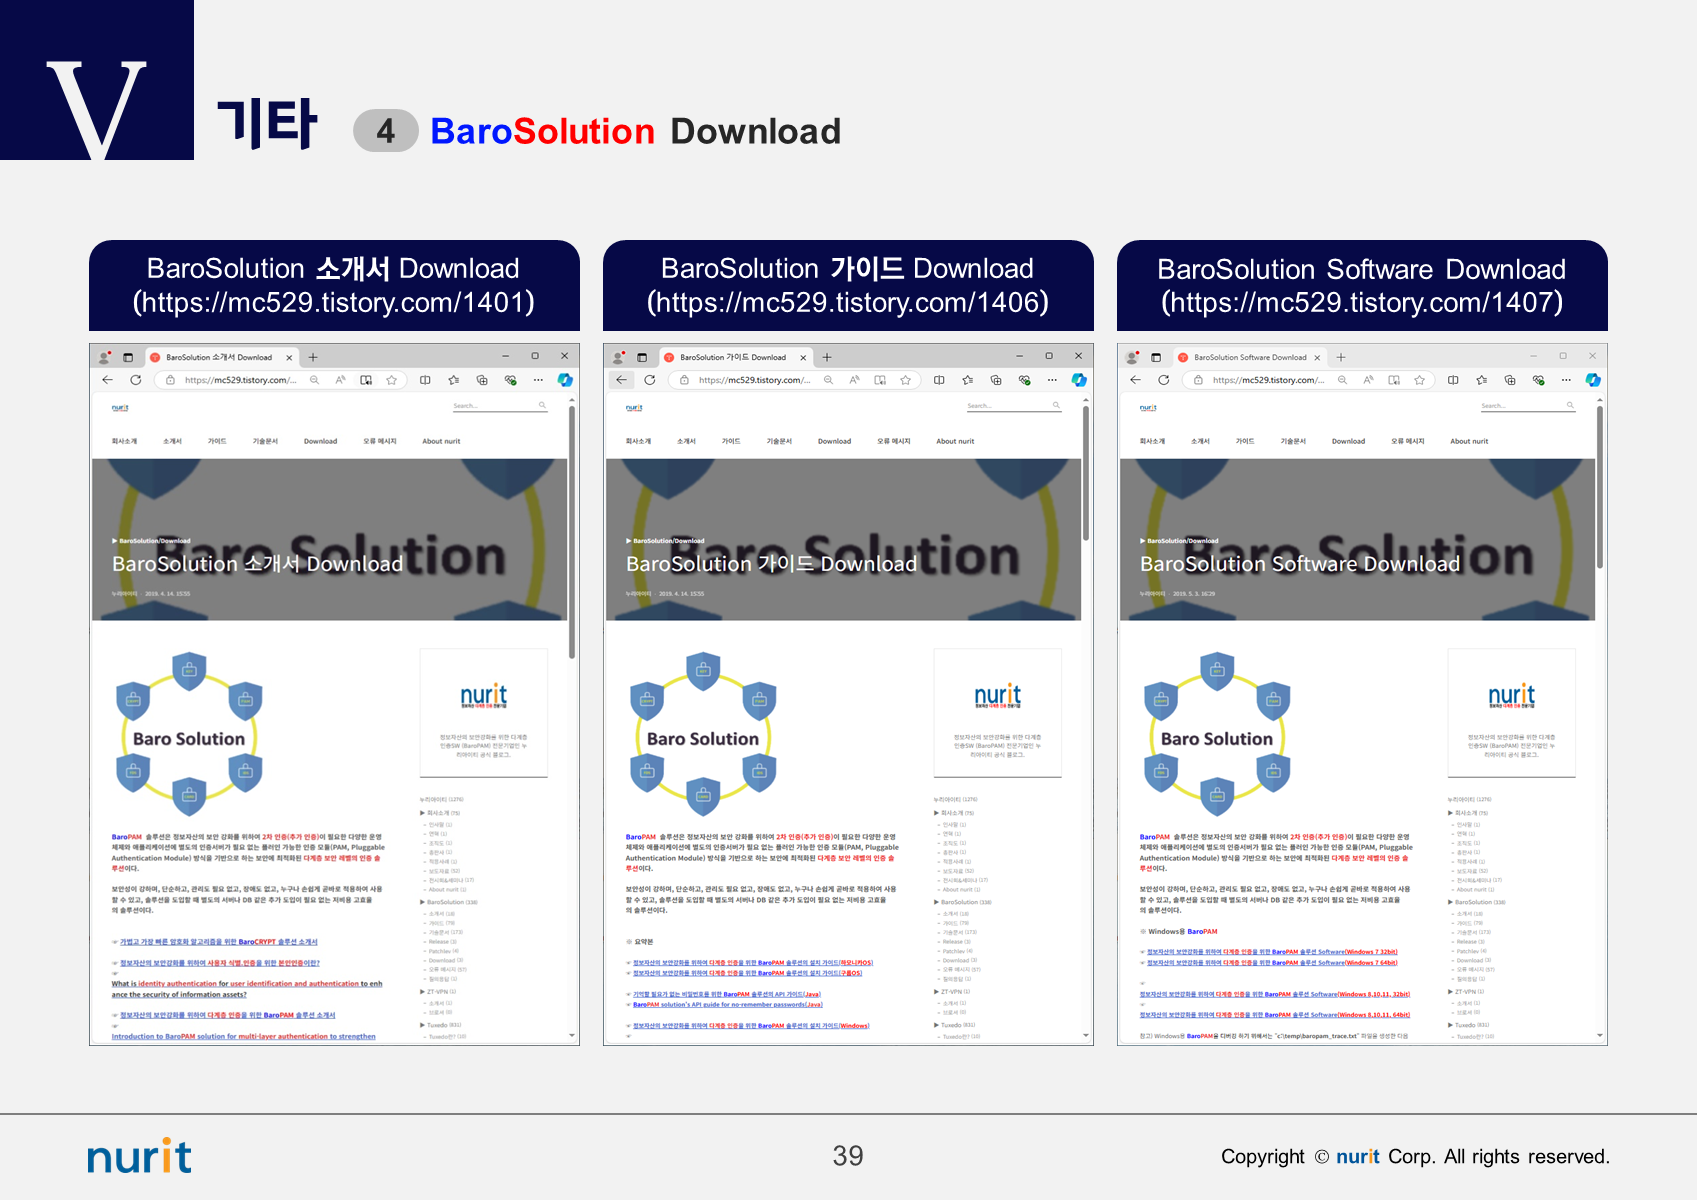Open Favorites list in 가이드 Download window
The width and height of the screenshot is (1697, 1200).
967,380
